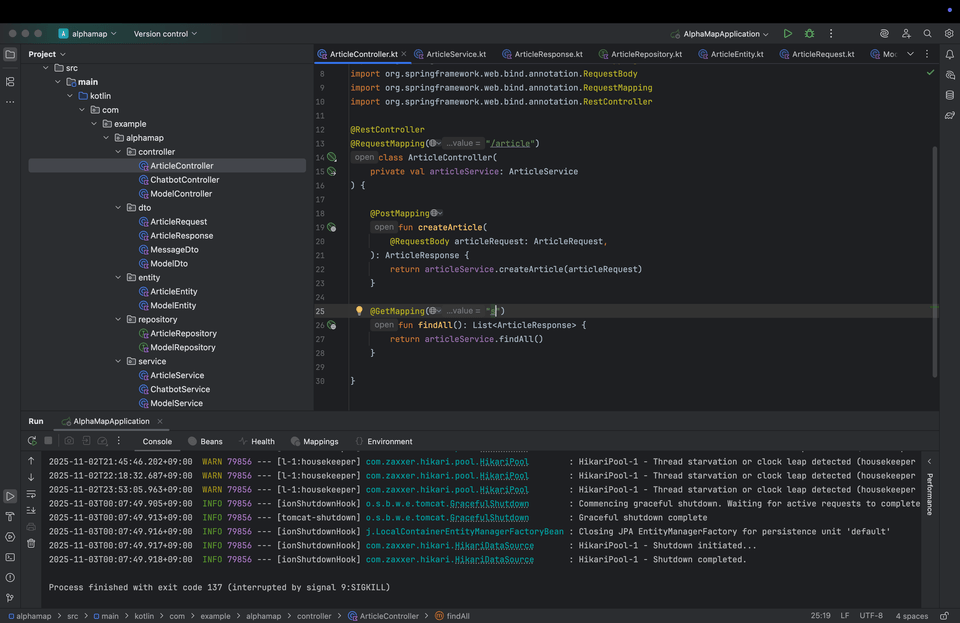Clear console output with trash icon
Screen dimensions: 960x623
[31, 543]
